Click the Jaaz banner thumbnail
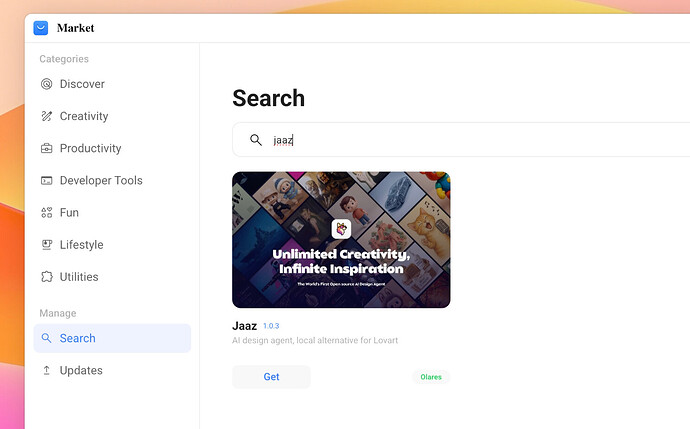The height and width of the screenshot is (429, 690). [x=341, y=240]
